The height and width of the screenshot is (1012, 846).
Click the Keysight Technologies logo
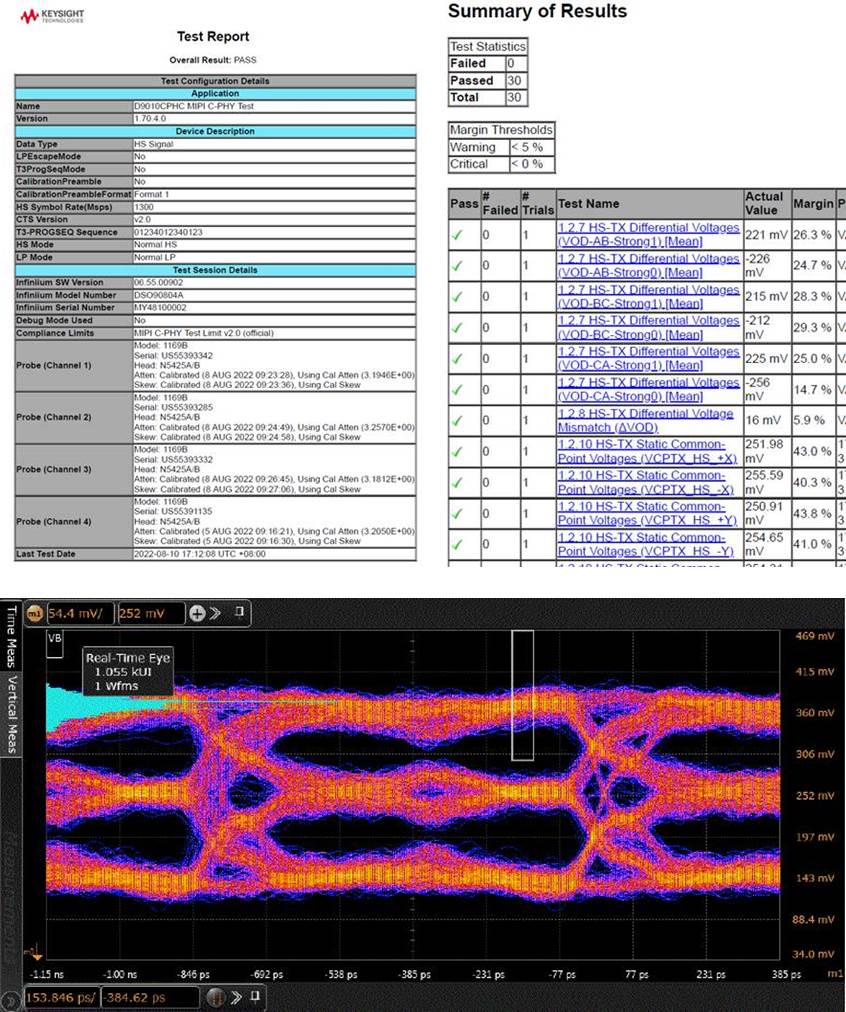pos(52,15)
